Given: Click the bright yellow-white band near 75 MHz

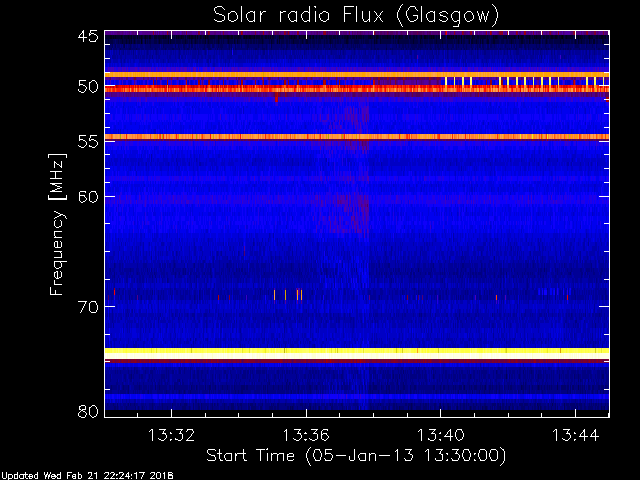Looking at the screenshot, I should [x=357, y=353].
